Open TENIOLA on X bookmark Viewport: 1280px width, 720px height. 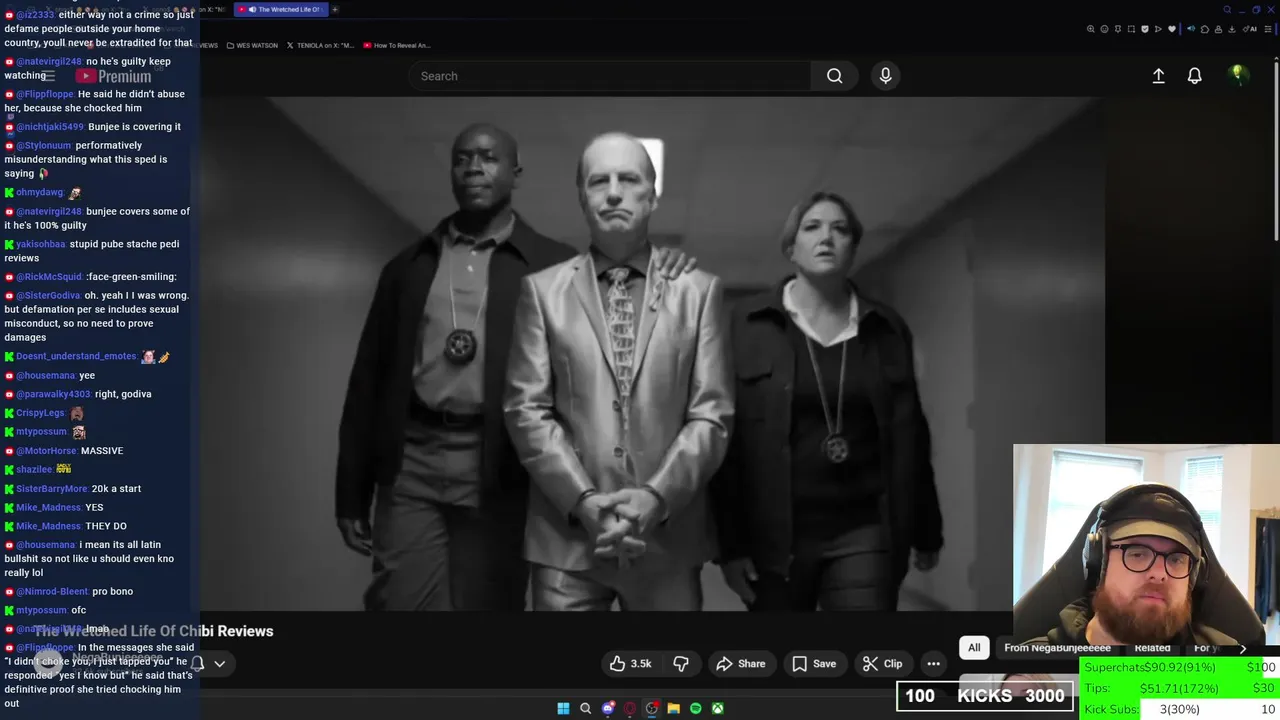320,45
